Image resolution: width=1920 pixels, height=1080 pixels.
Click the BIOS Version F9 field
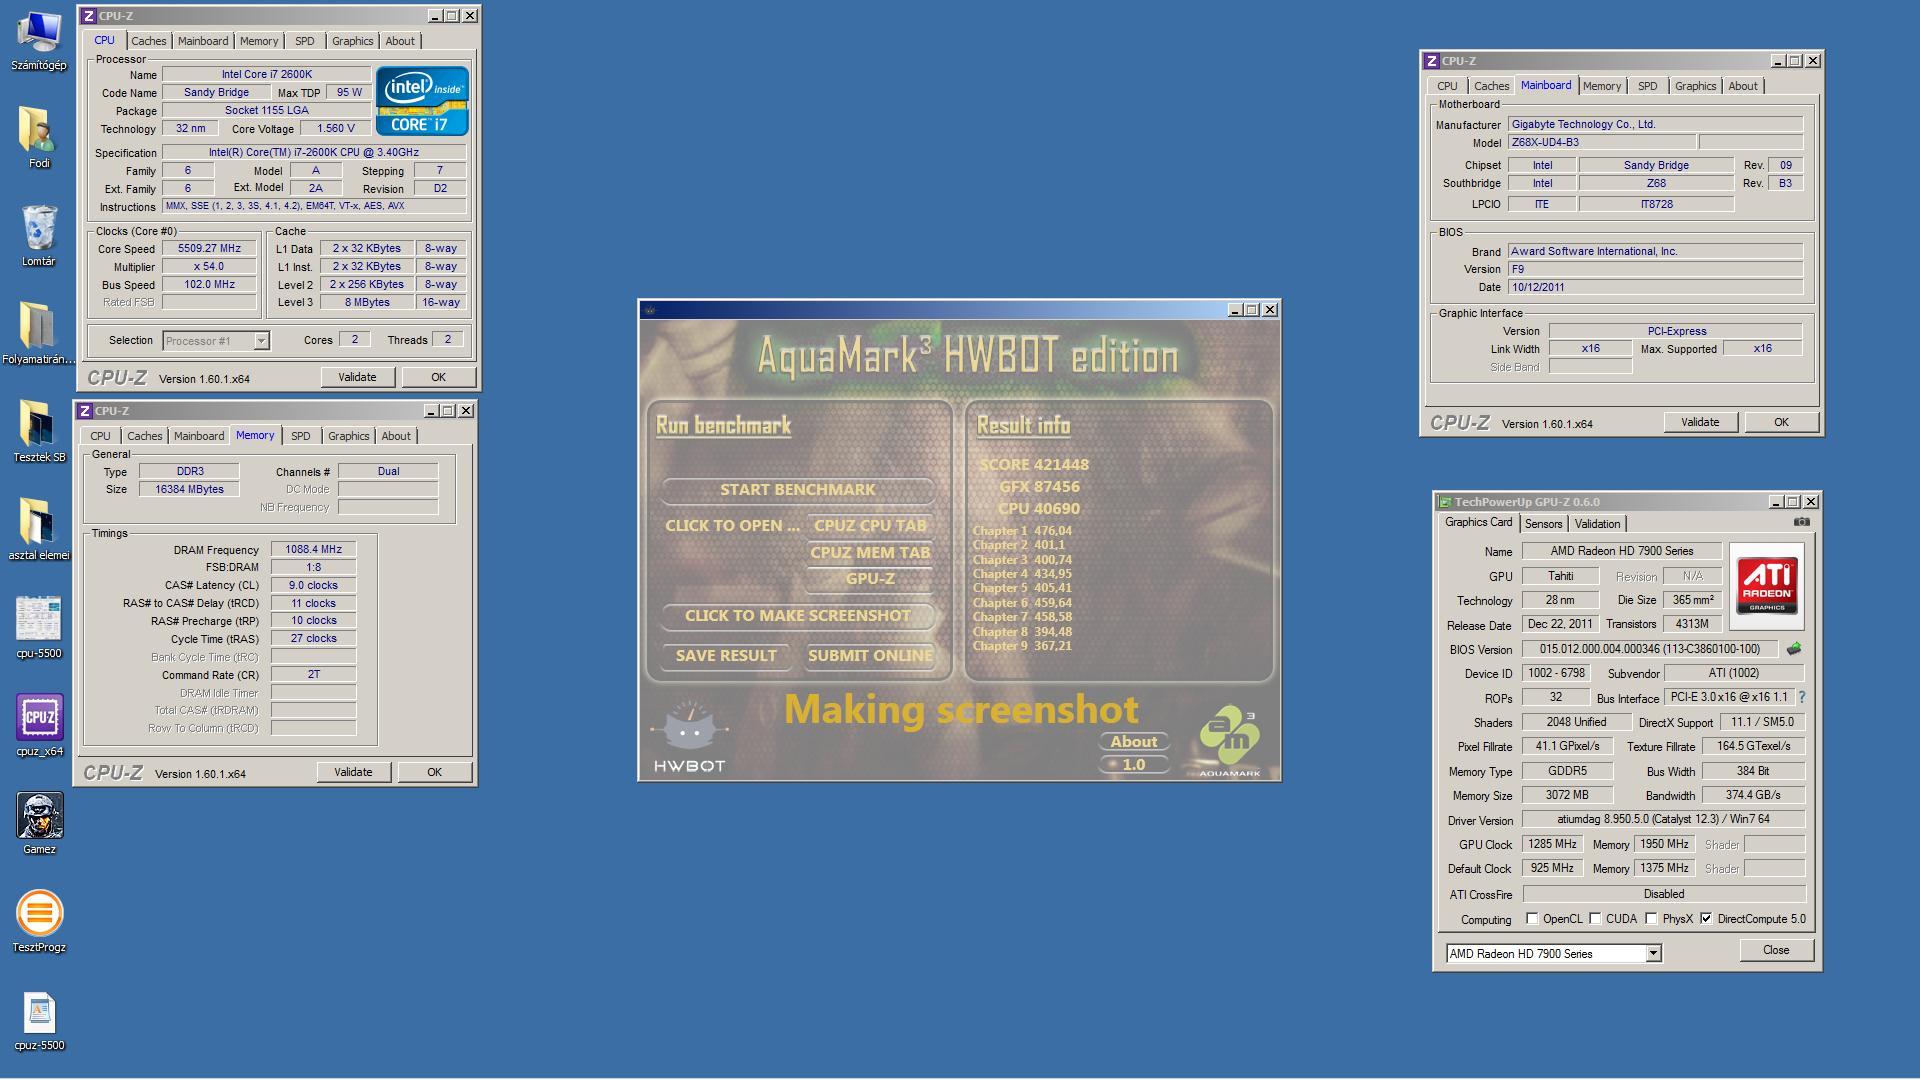click(1655, 269)
